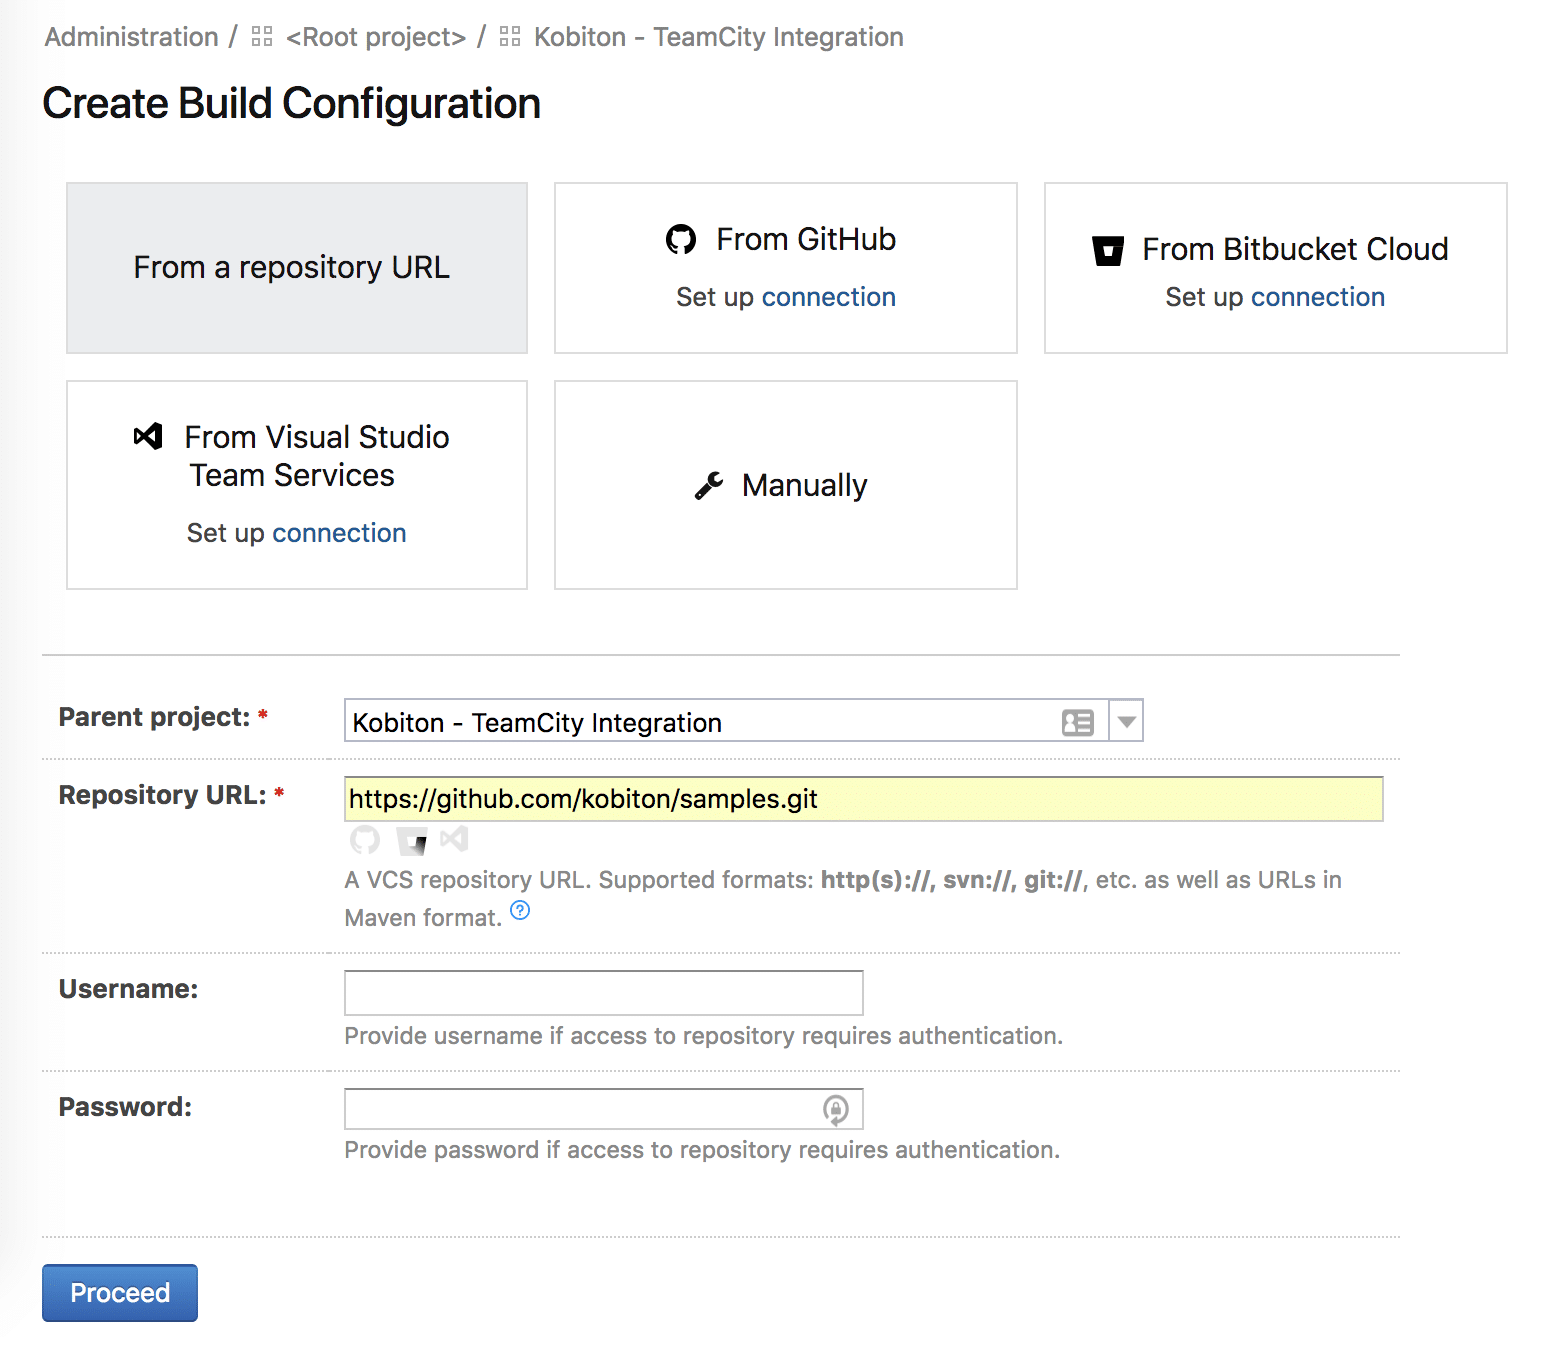Click the 'Provide username if access' hint text

(704, 1036)
